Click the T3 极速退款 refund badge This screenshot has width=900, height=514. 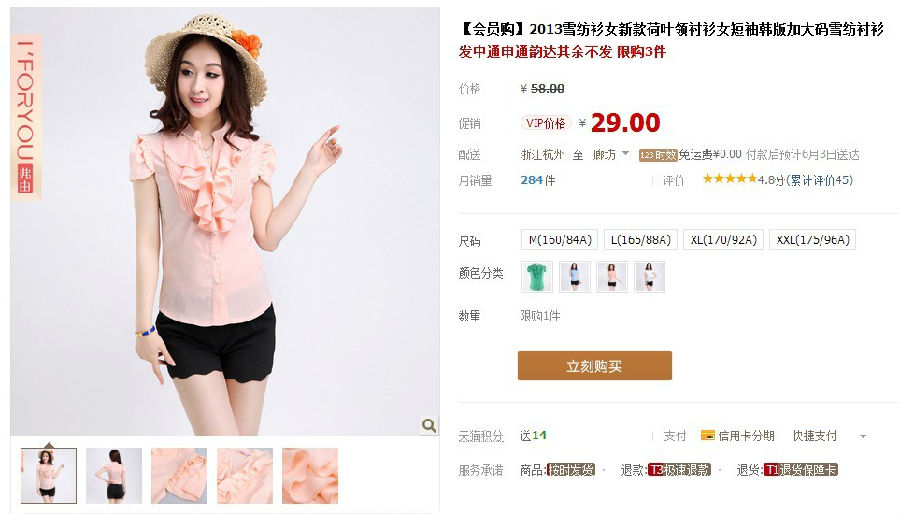click(680, 470)
